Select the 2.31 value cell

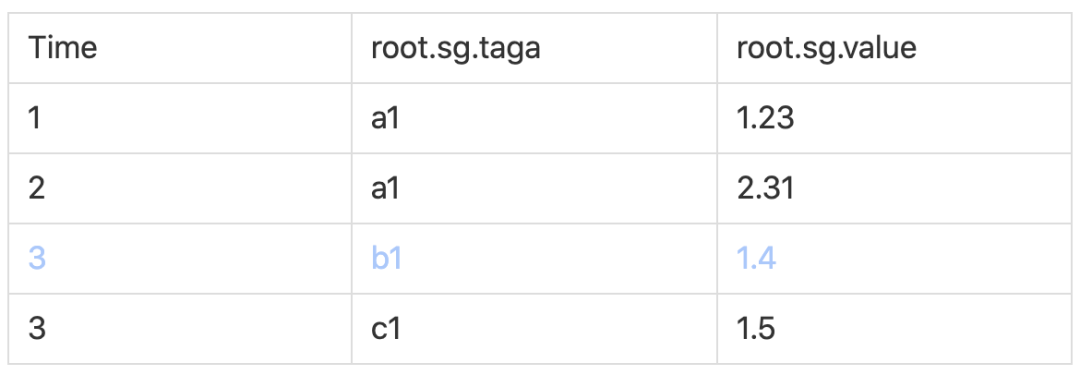pos(894,188)
